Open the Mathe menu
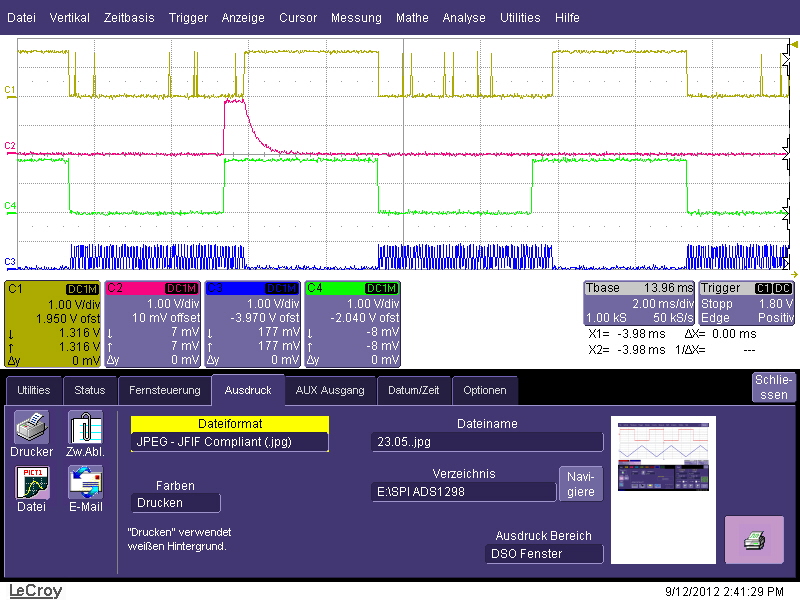 411,17
